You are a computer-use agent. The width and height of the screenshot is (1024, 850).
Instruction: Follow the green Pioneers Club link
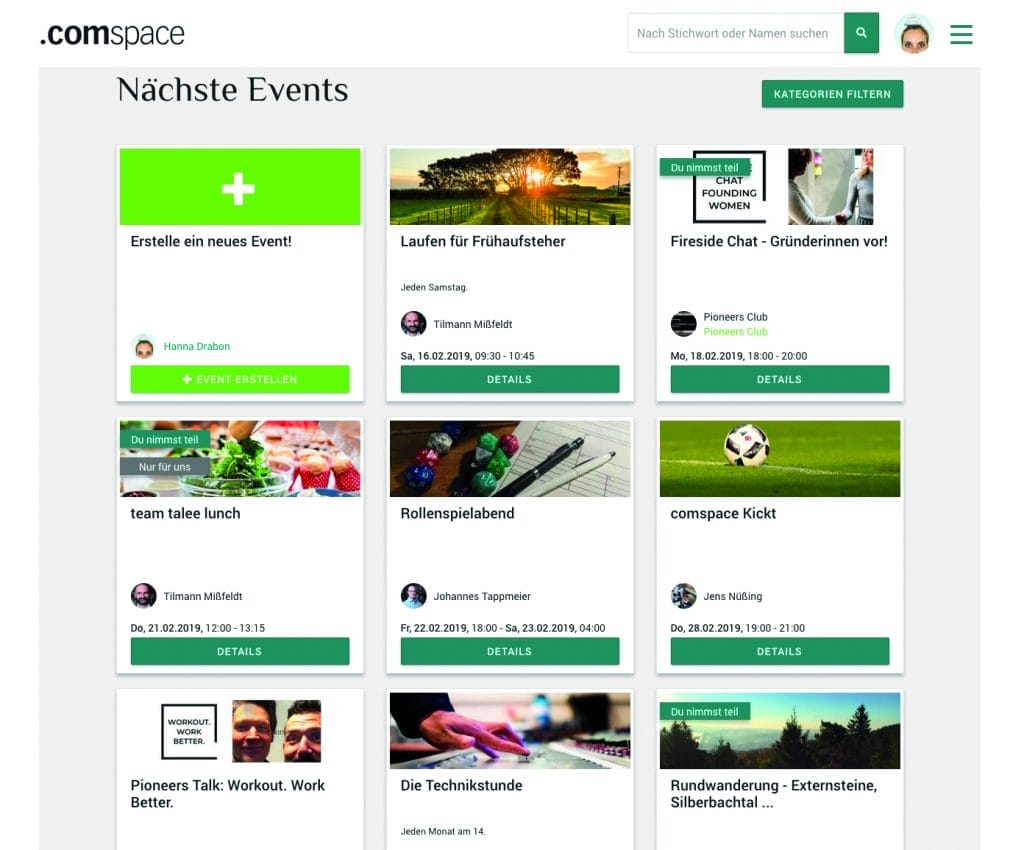click(735, 332)
